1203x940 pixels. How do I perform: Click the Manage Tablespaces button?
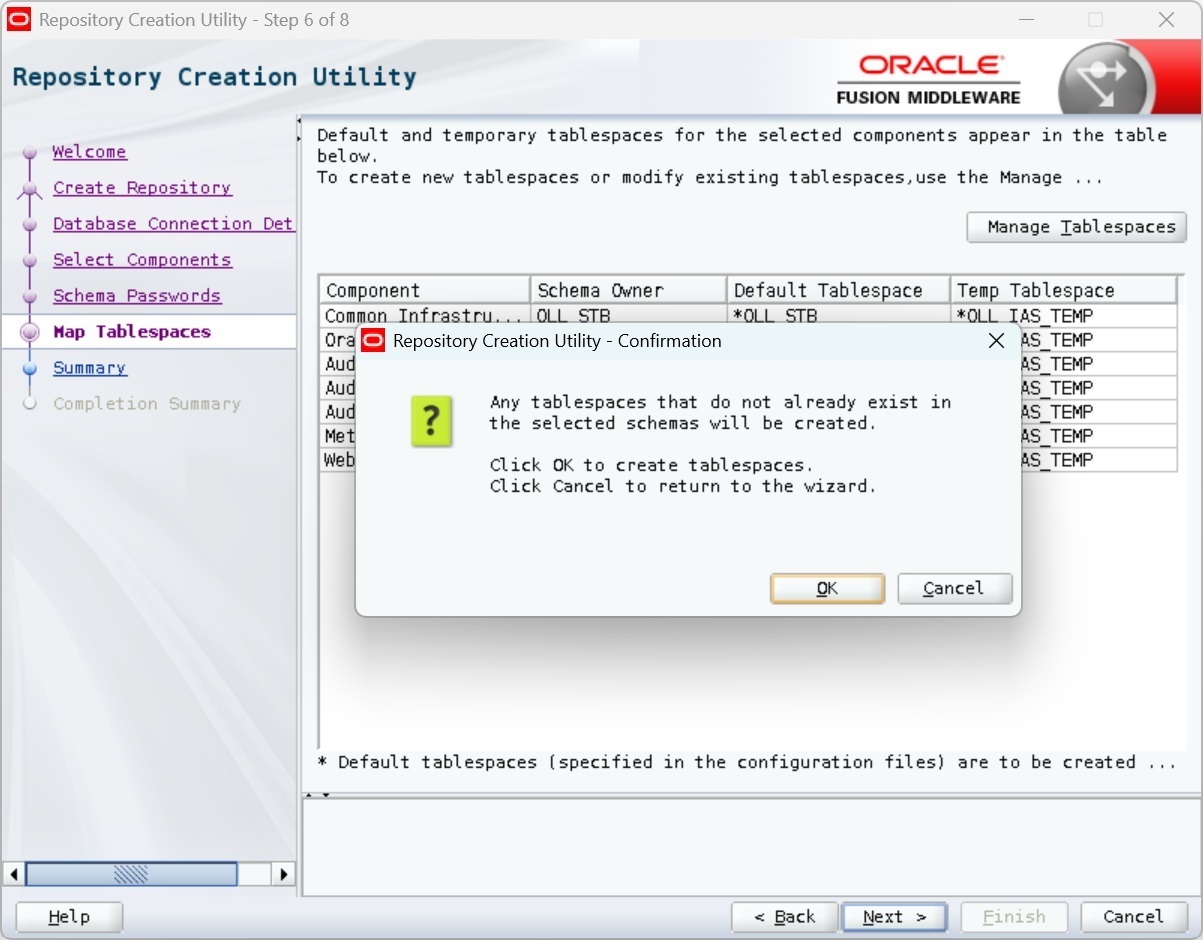pyautogui.click(x=1076, y=227)
